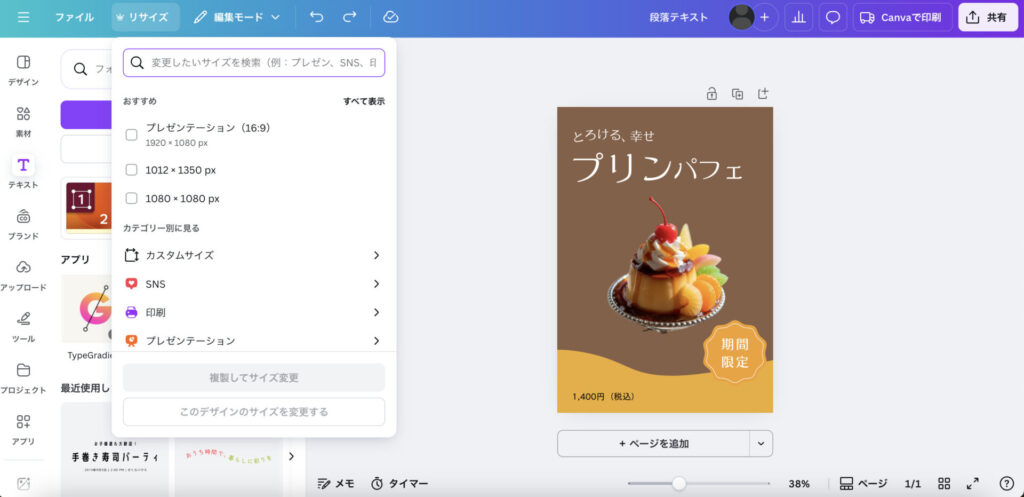
Task: Open the arrow beside ページを追加
Action: pyautogui.click(x=761, y=443)
